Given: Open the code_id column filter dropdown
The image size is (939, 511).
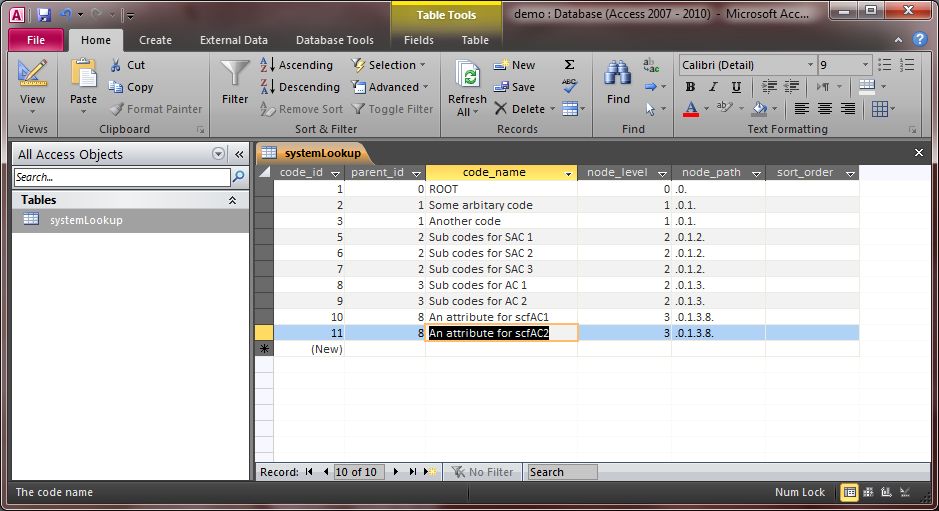Looking at the screenshot, I should [335, 173].
